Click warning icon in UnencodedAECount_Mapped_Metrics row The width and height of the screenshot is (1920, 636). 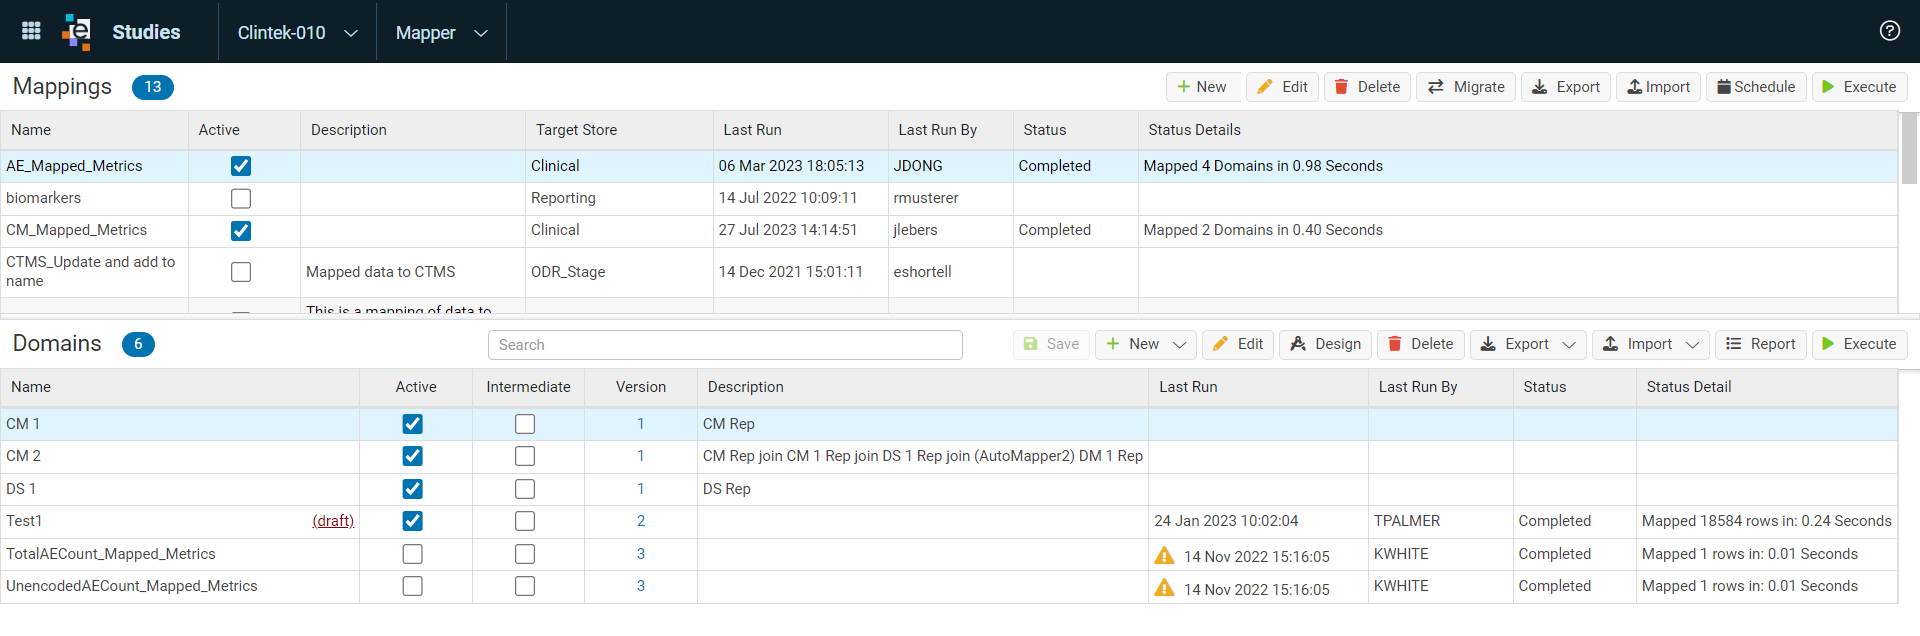coord(1164,588)
